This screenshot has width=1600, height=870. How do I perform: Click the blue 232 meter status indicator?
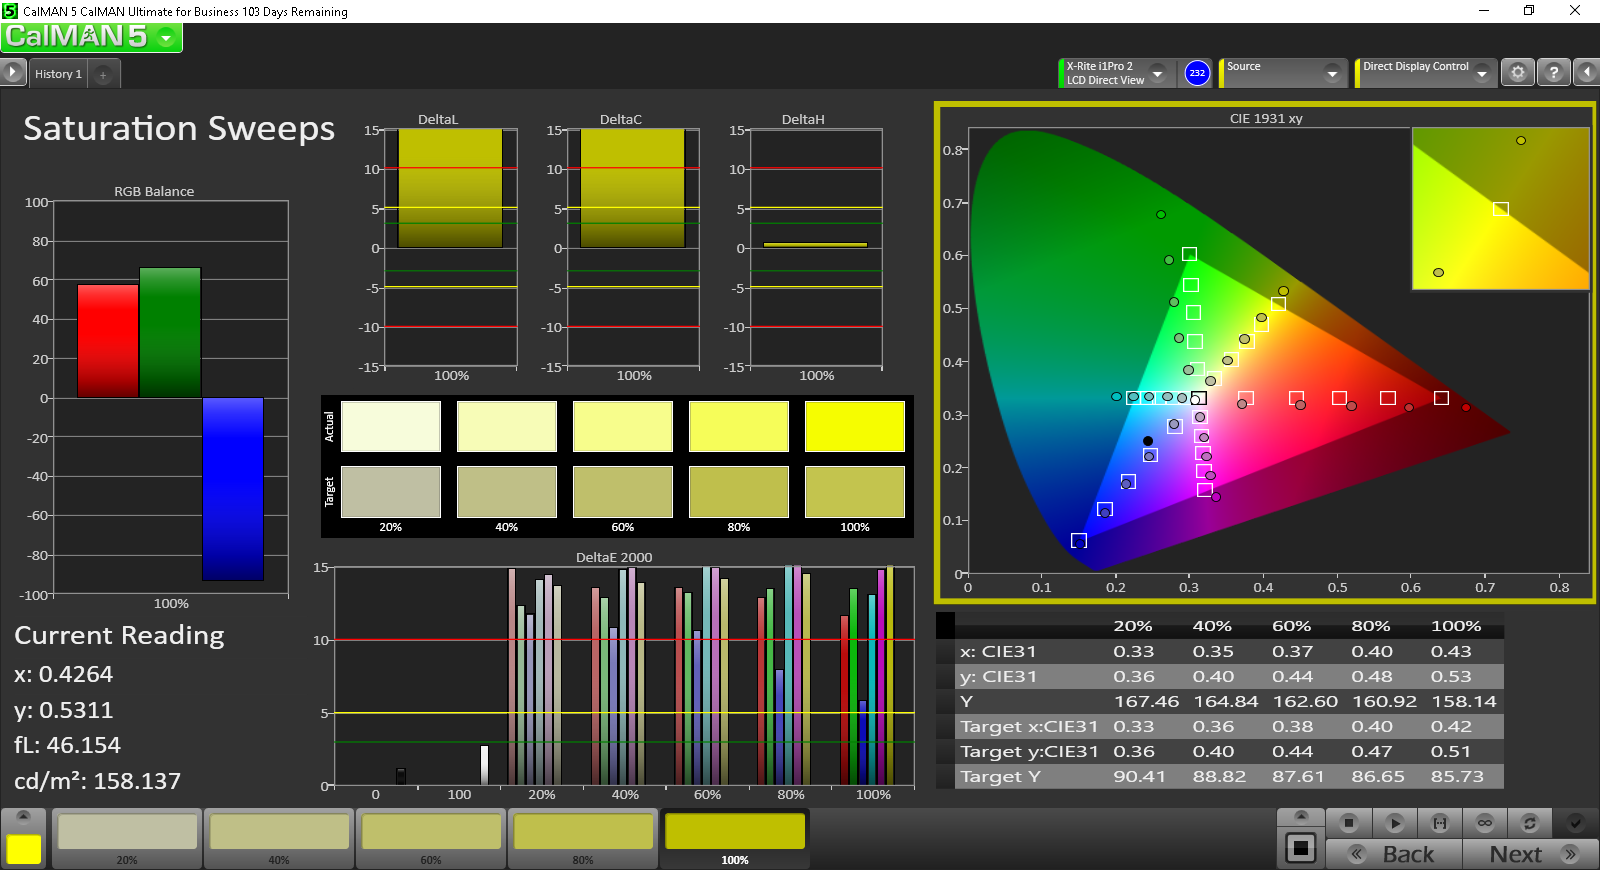pos(1197,73)
